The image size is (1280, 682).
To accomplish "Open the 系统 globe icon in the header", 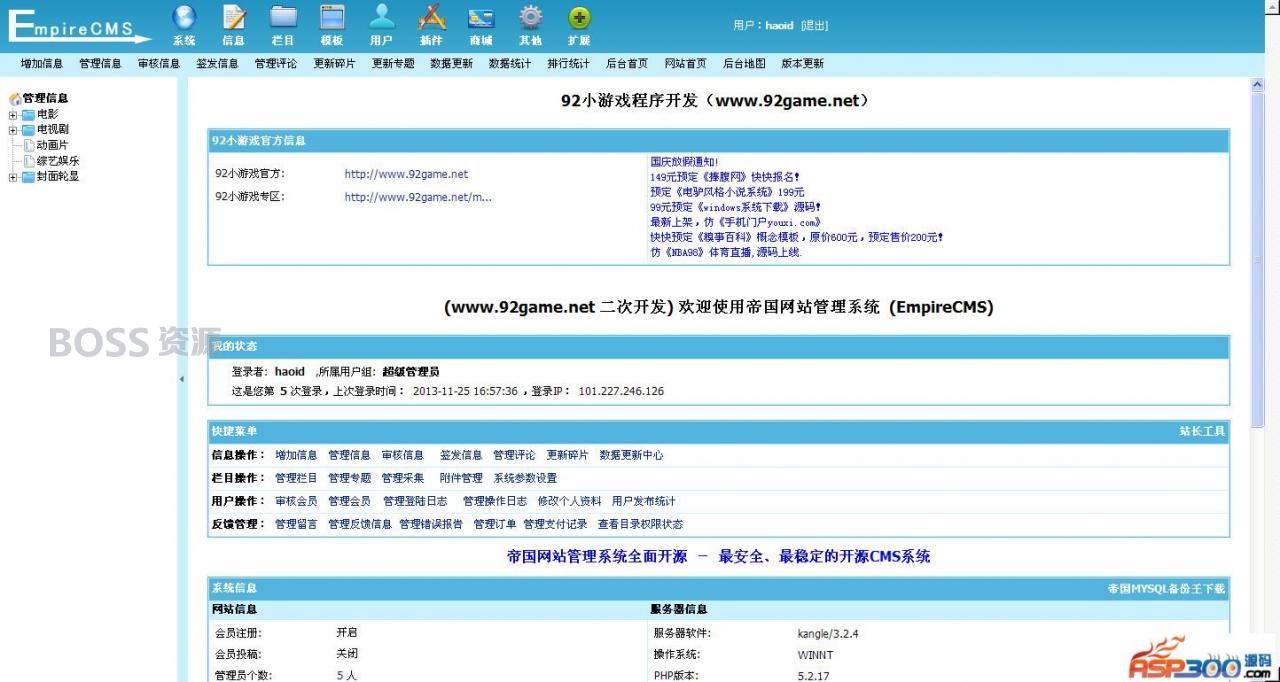I will pos(184,17).
